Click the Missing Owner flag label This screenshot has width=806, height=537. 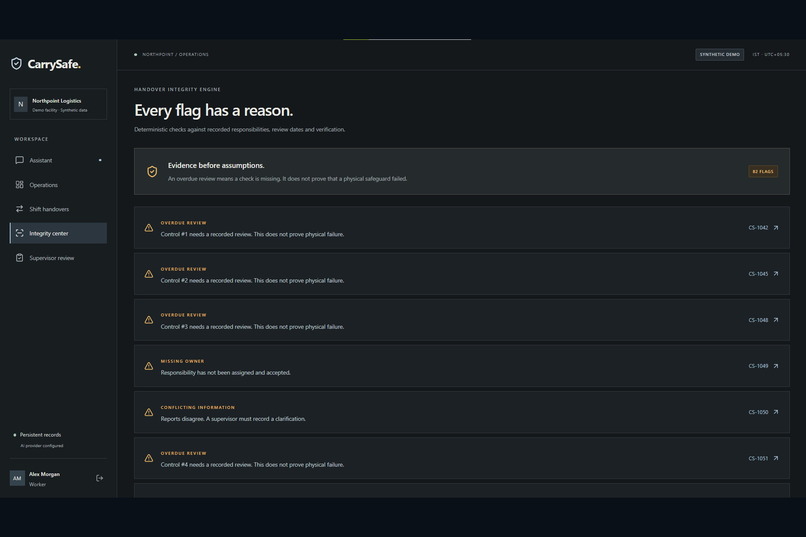pos(182,361)
